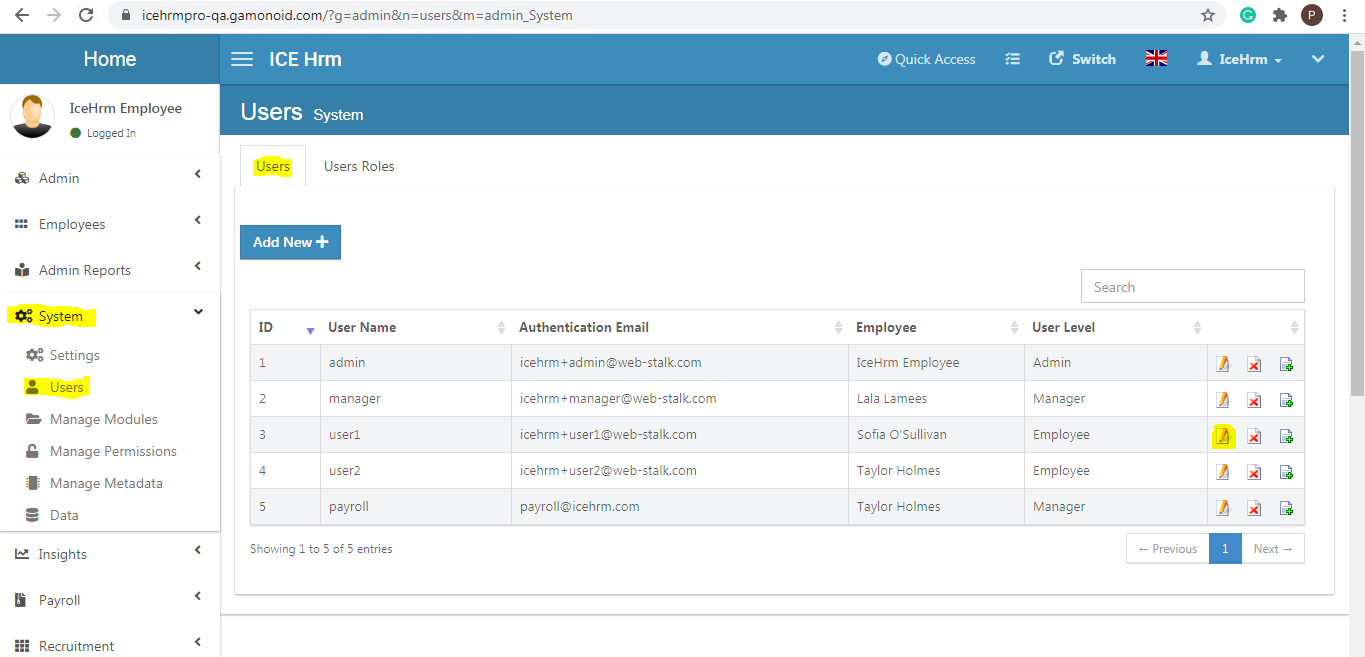The height and width of the screenshot is (657, 1365).
Task: Expand the Payroll sidebar menu
Action: pos(110,600)
